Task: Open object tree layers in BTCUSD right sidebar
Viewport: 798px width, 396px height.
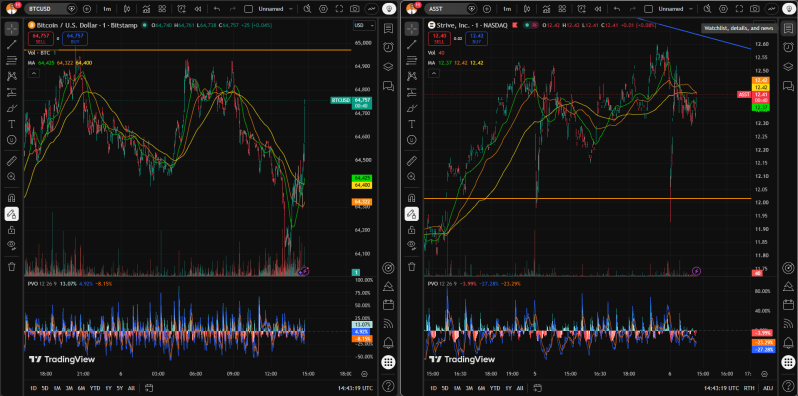Action: coord(388,66)
